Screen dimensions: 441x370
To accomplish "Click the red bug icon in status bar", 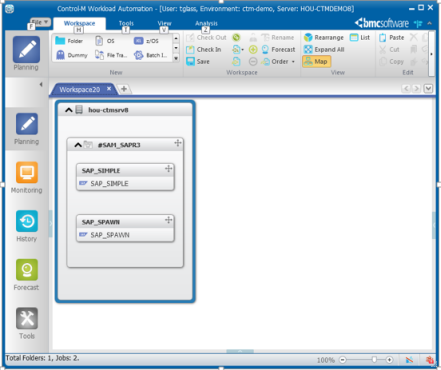I will point(430,360).
